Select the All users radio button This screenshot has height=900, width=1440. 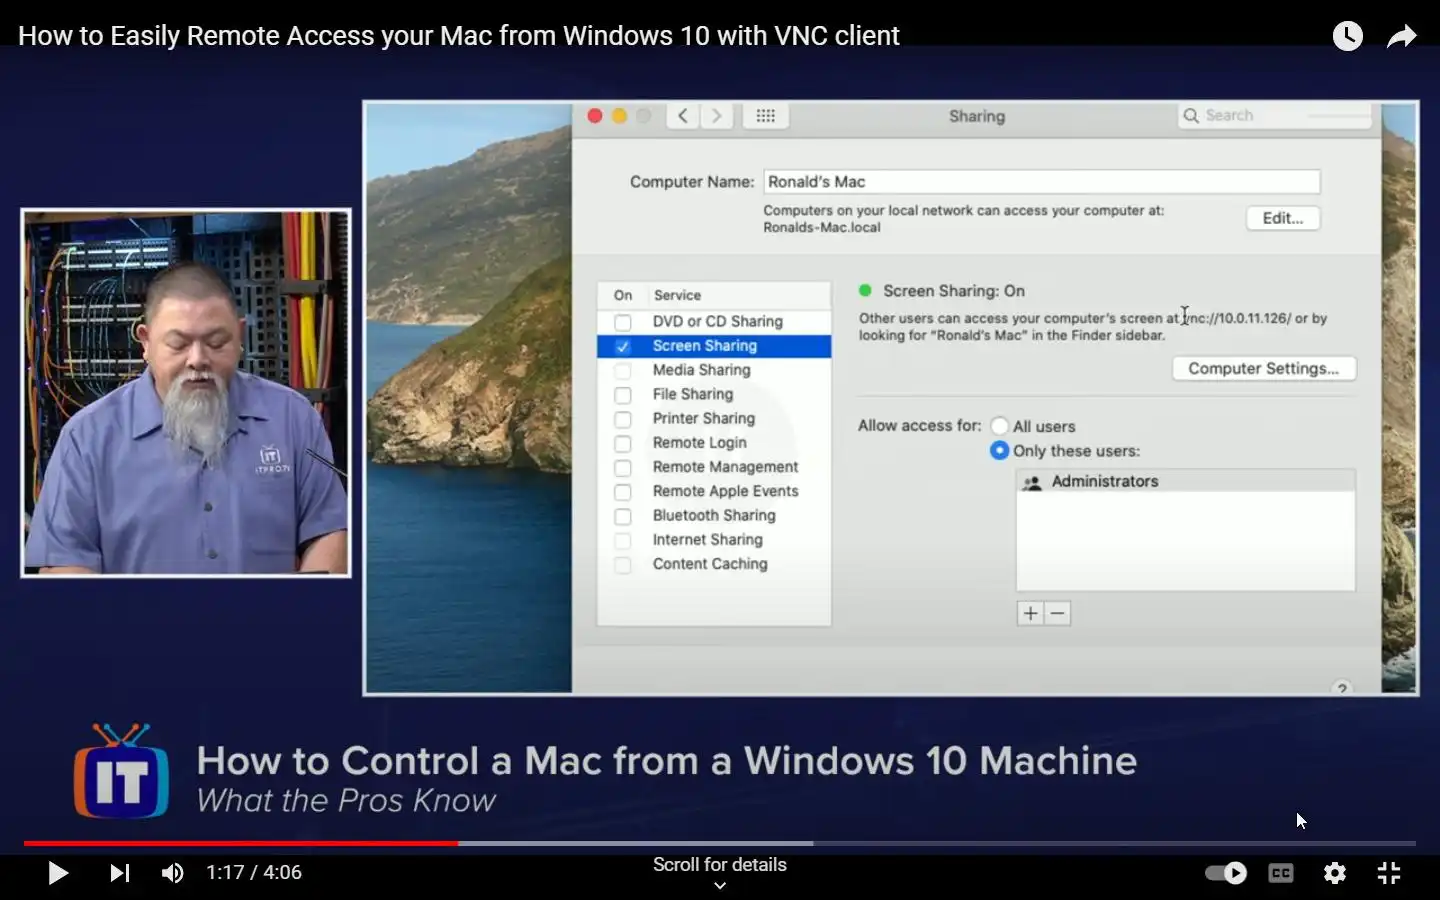coord(999,426)
